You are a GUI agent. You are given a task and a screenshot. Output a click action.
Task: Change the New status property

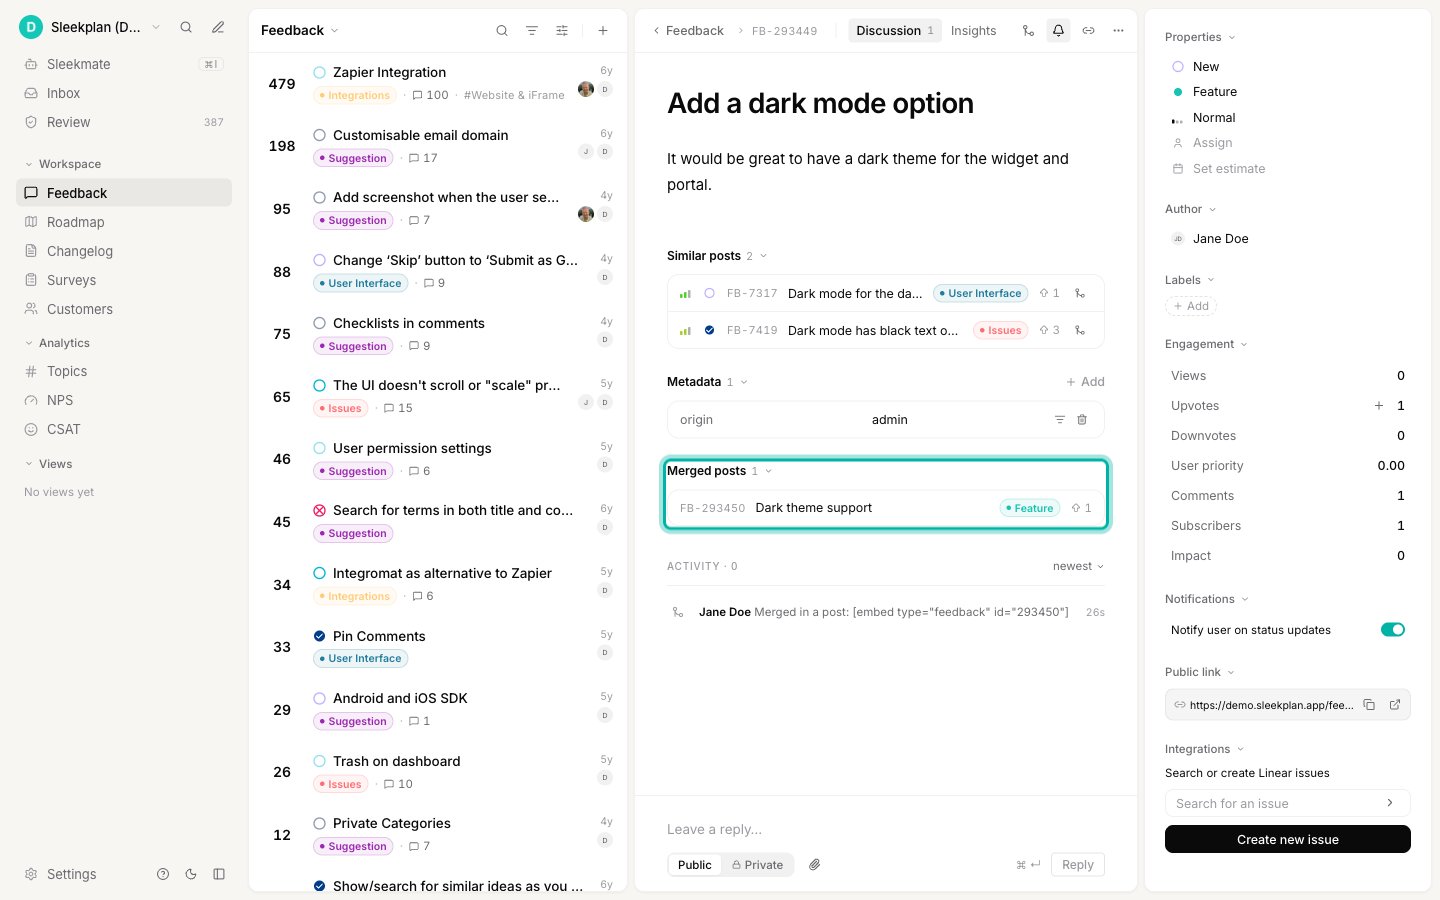(1196, 67)
